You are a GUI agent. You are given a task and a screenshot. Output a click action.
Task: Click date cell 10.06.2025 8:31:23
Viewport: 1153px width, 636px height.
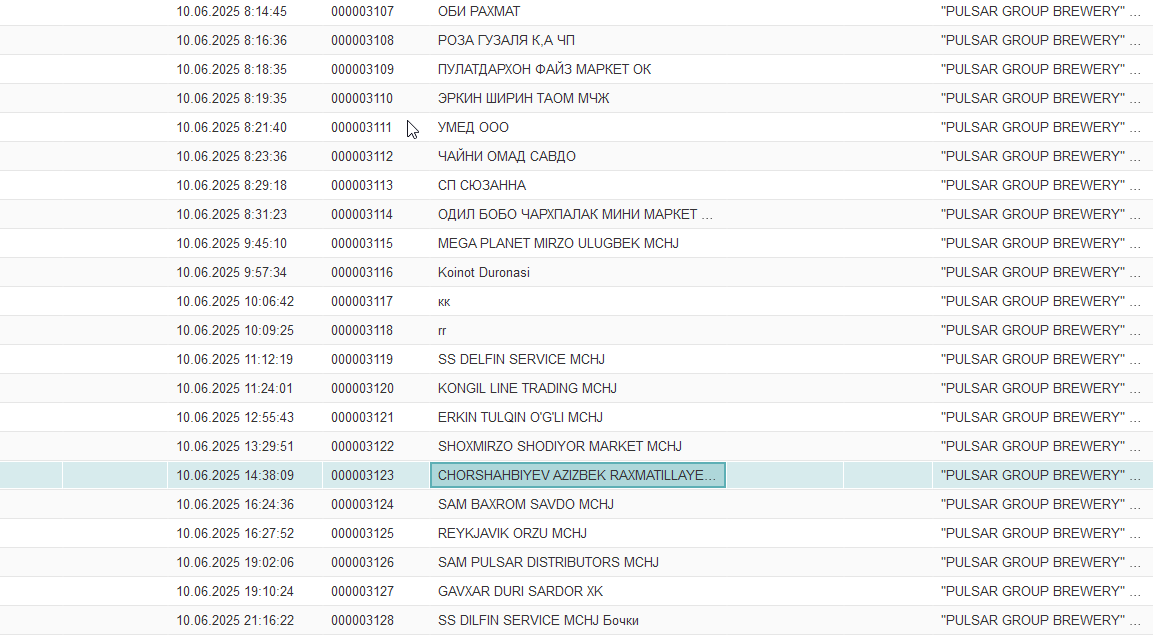tap(232, 215)
